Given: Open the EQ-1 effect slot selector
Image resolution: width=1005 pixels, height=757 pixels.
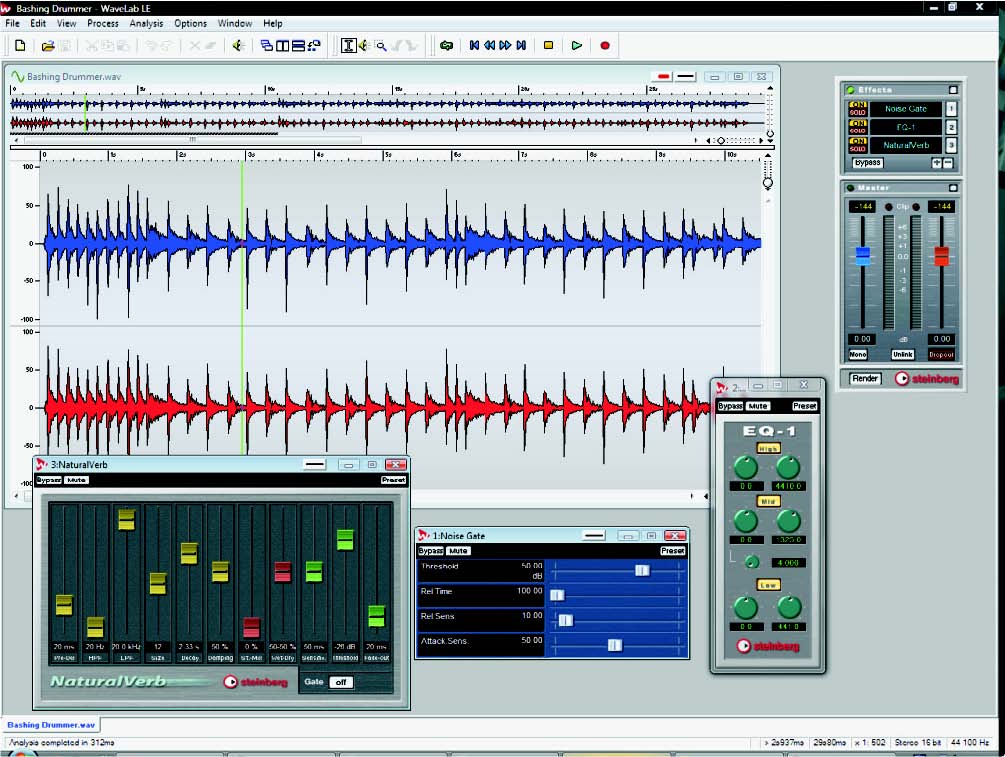Looking at the screenshot, I should point(906,127).
